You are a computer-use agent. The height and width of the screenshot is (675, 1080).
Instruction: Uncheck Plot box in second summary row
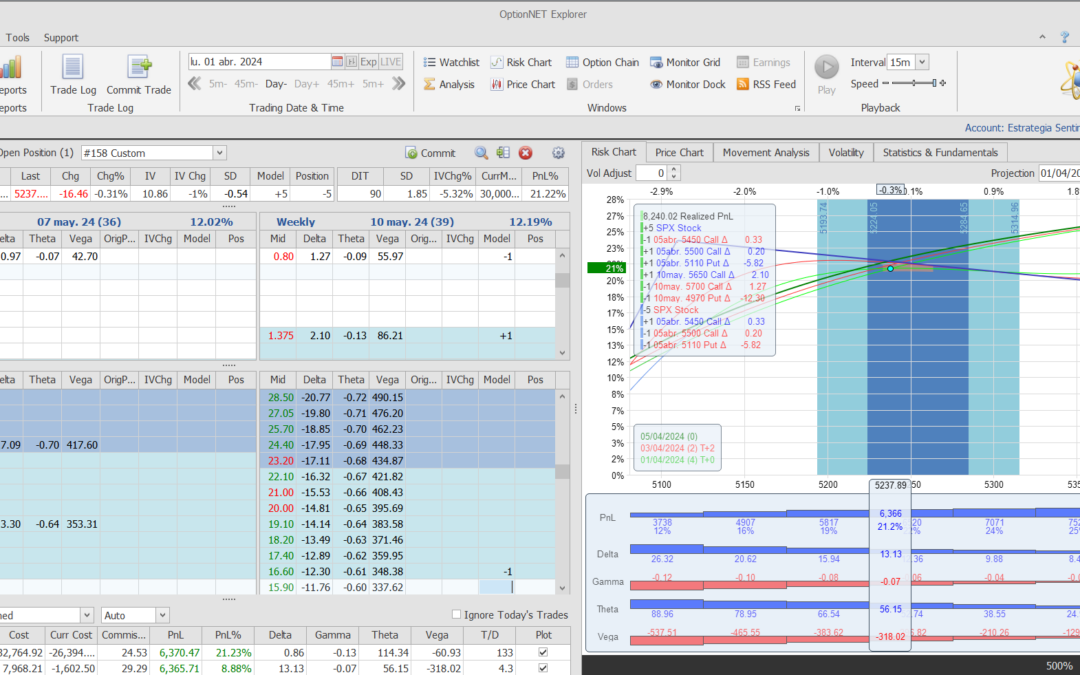pos(543,668)
